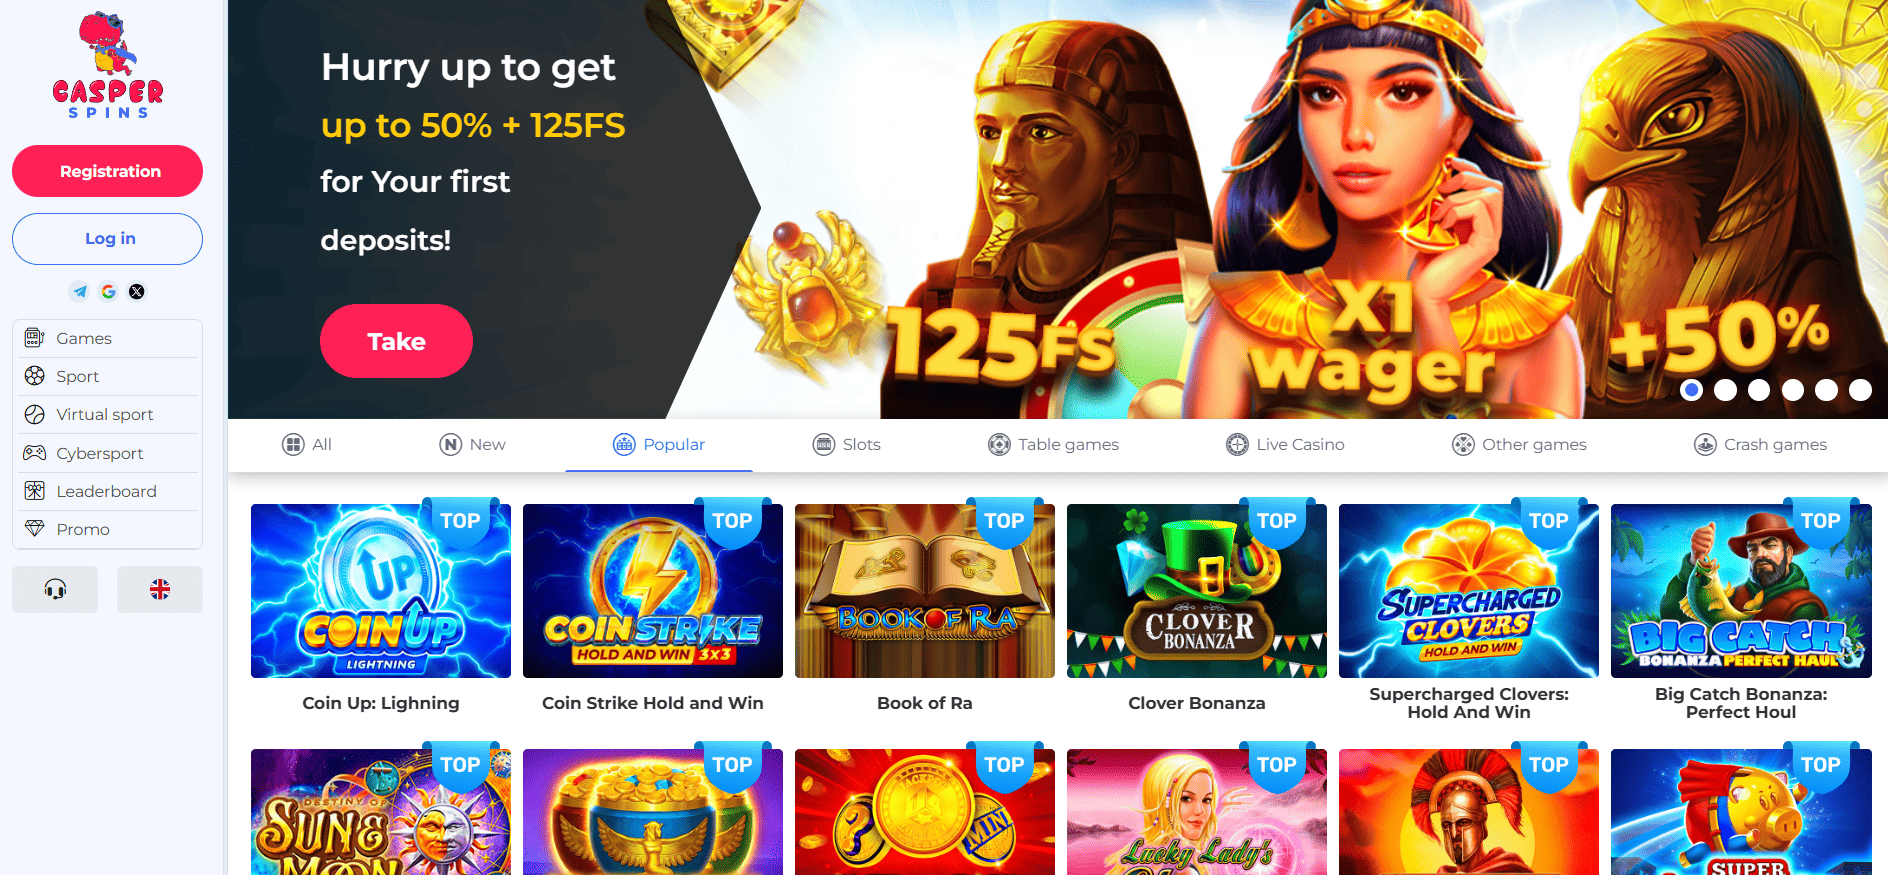The image size is (1888, 875).
Task: Open the Book of Ra game thumbnail
Action: 925,591
